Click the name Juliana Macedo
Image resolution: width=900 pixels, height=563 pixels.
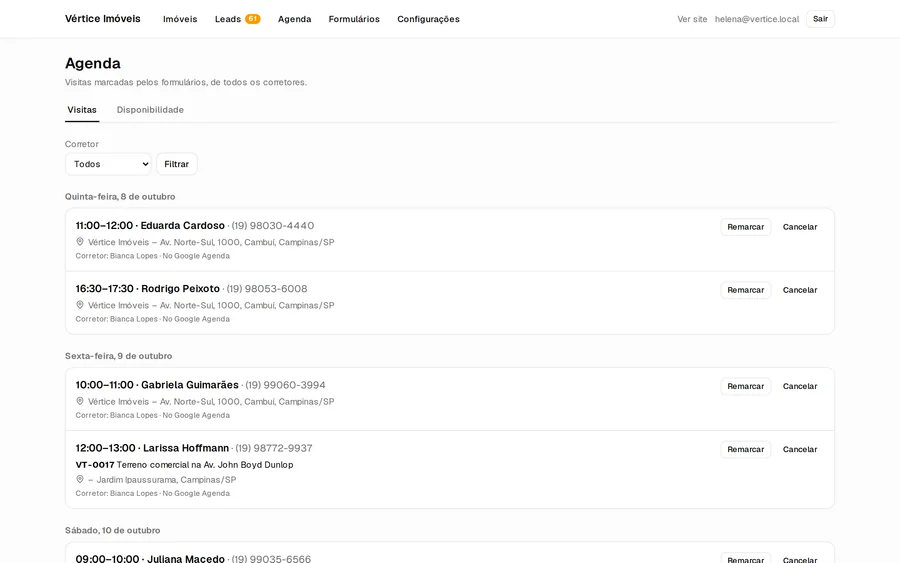186,558
